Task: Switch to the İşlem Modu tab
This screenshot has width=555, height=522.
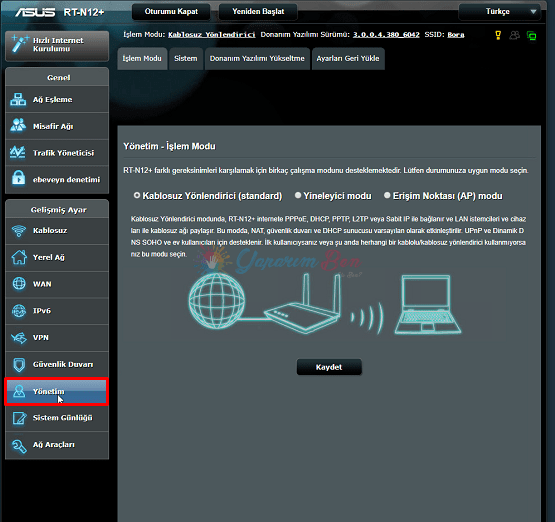Action: [142, 58]
